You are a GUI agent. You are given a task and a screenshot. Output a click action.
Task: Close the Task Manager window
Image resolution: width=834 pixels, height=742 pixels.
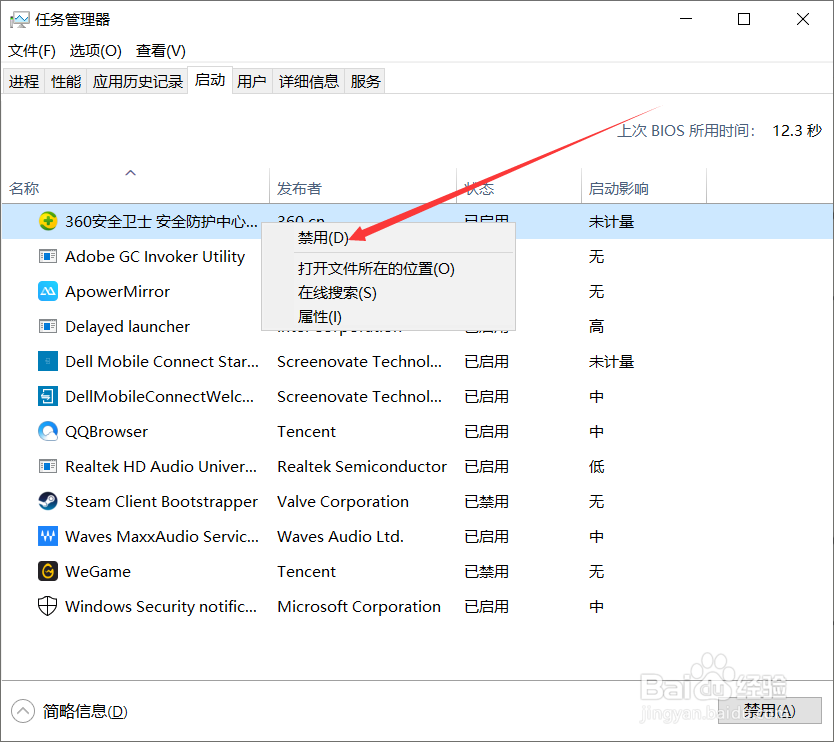[803, 19]
